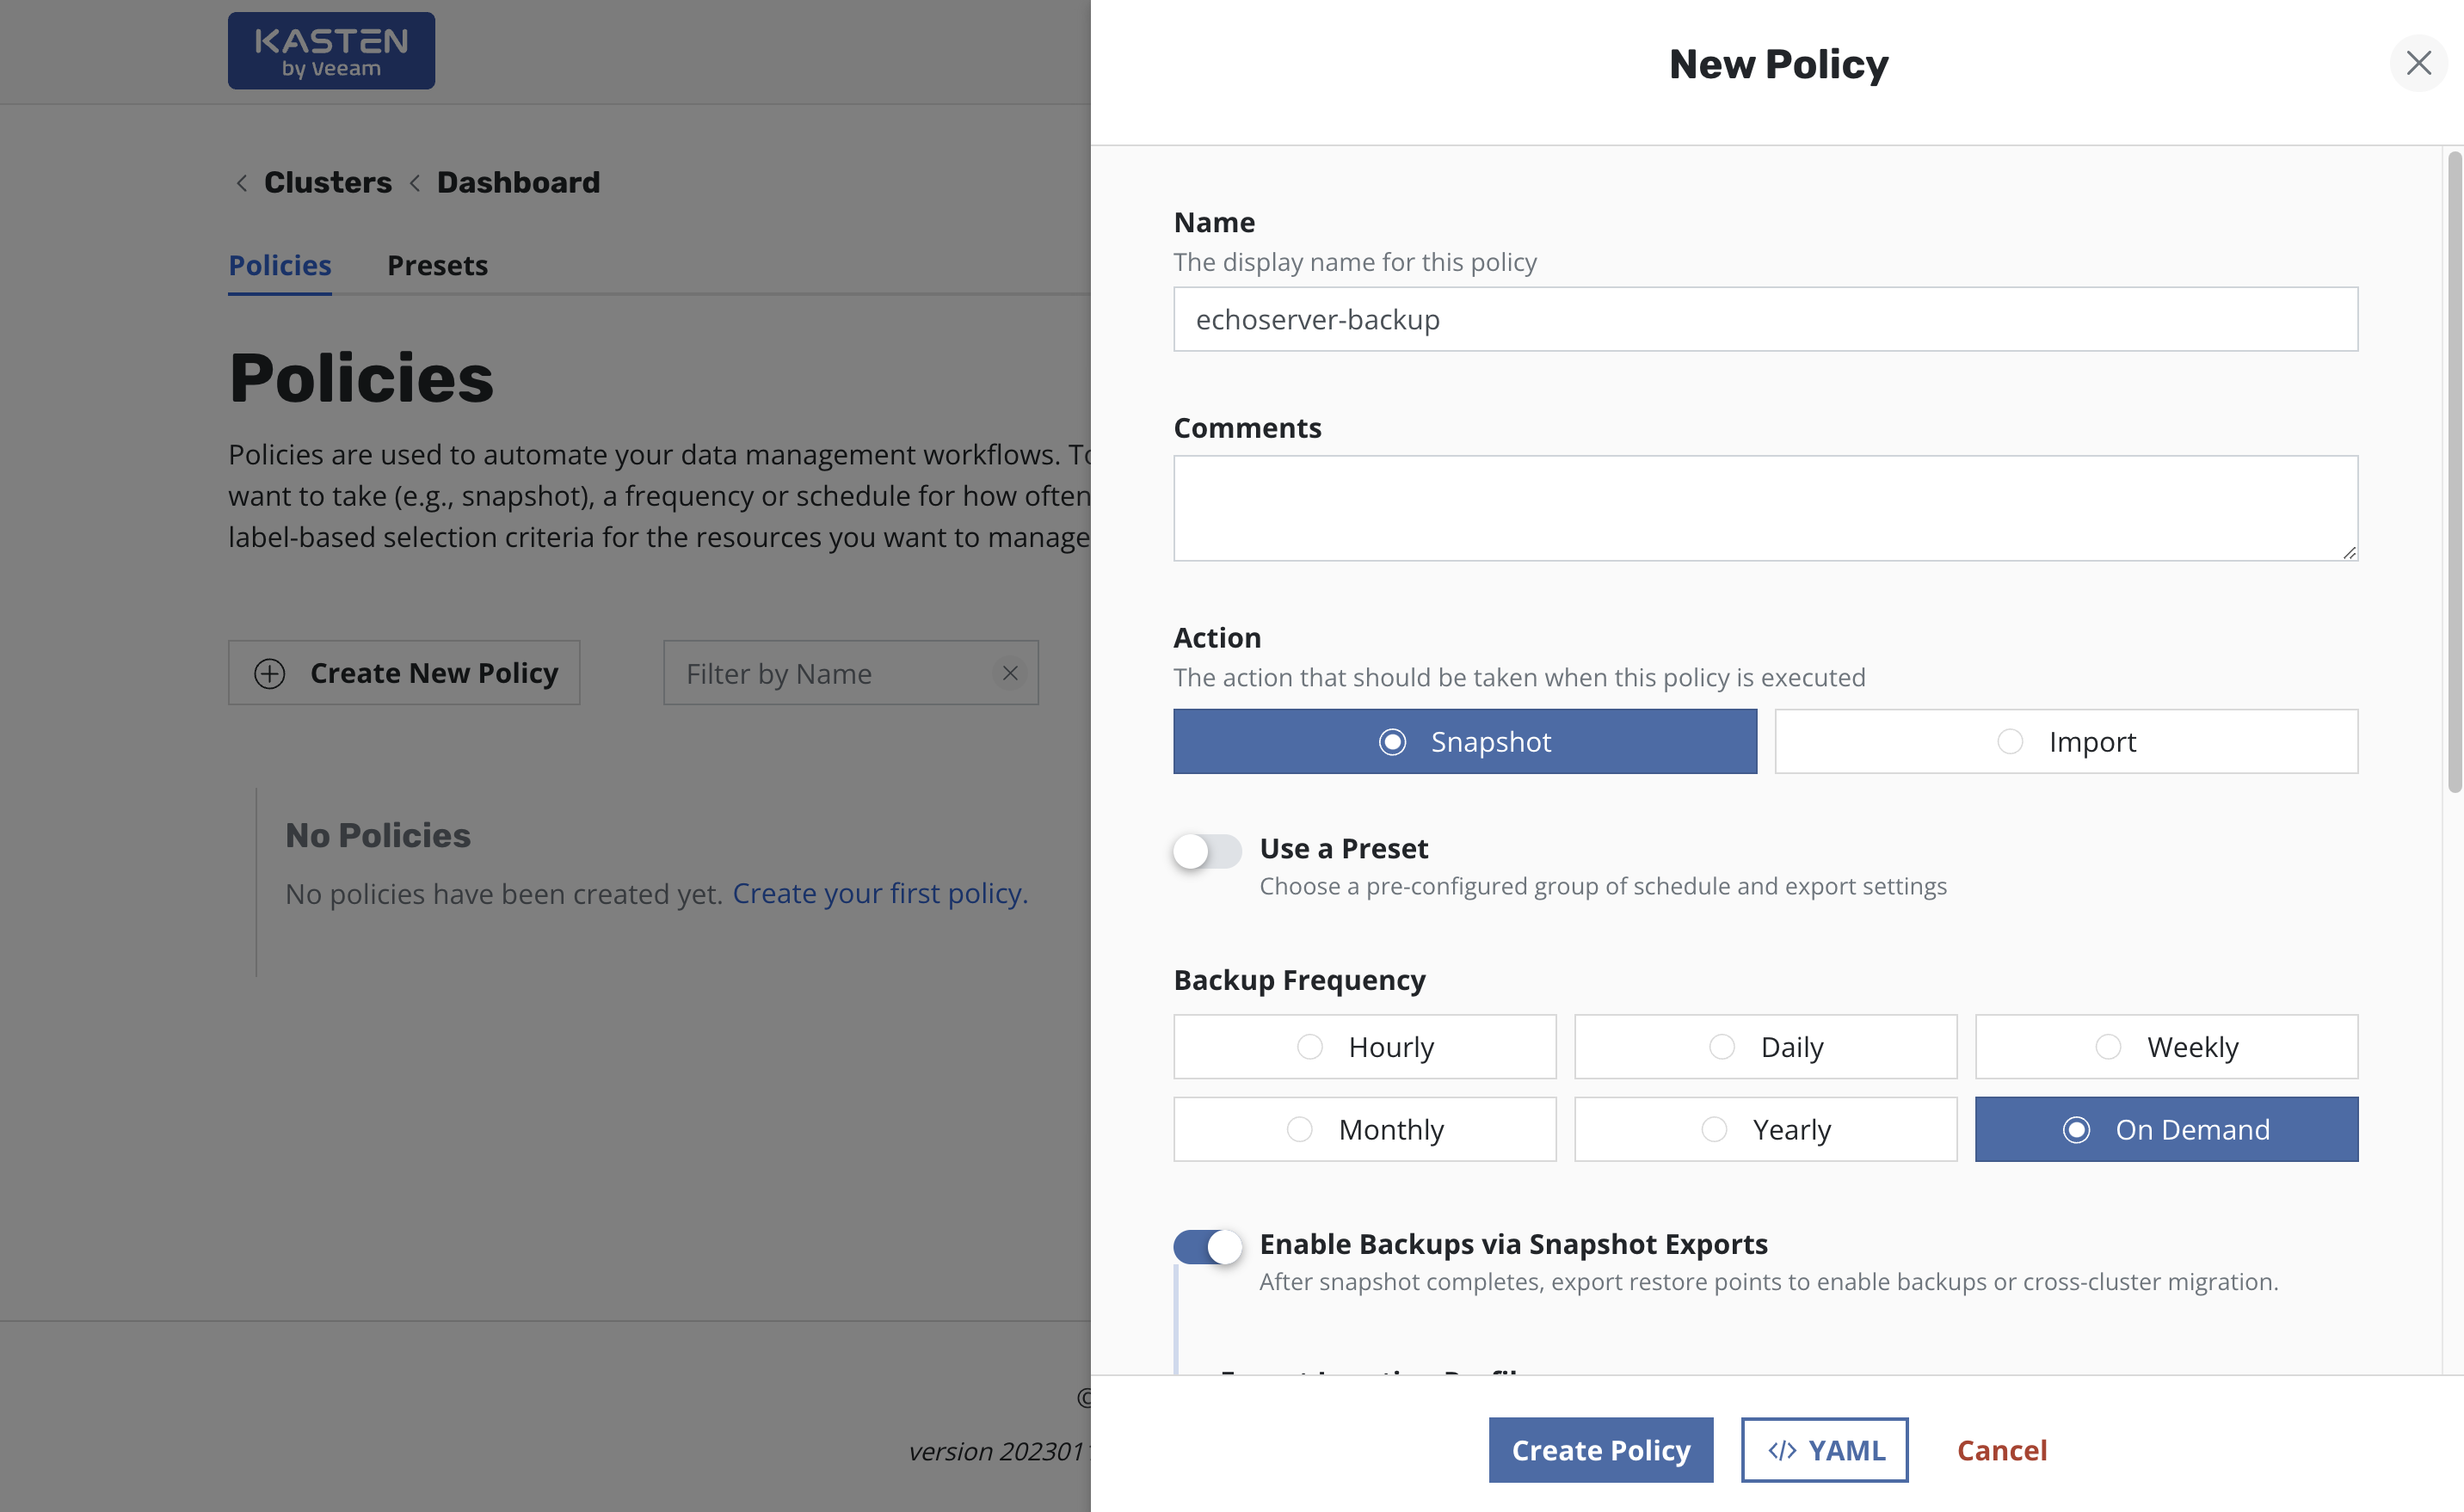Click the plus icon on Create New Policy

[269, 673]
